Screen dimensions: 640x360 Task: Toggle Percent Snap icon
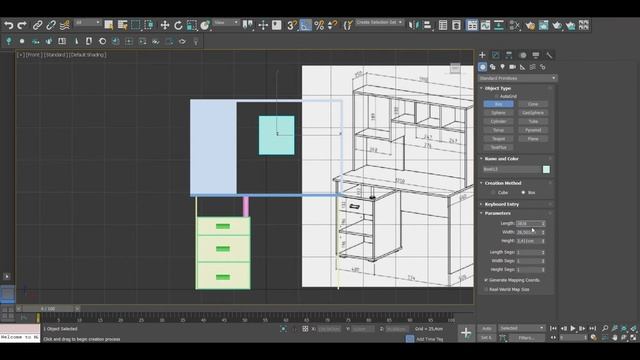[319, 25]
